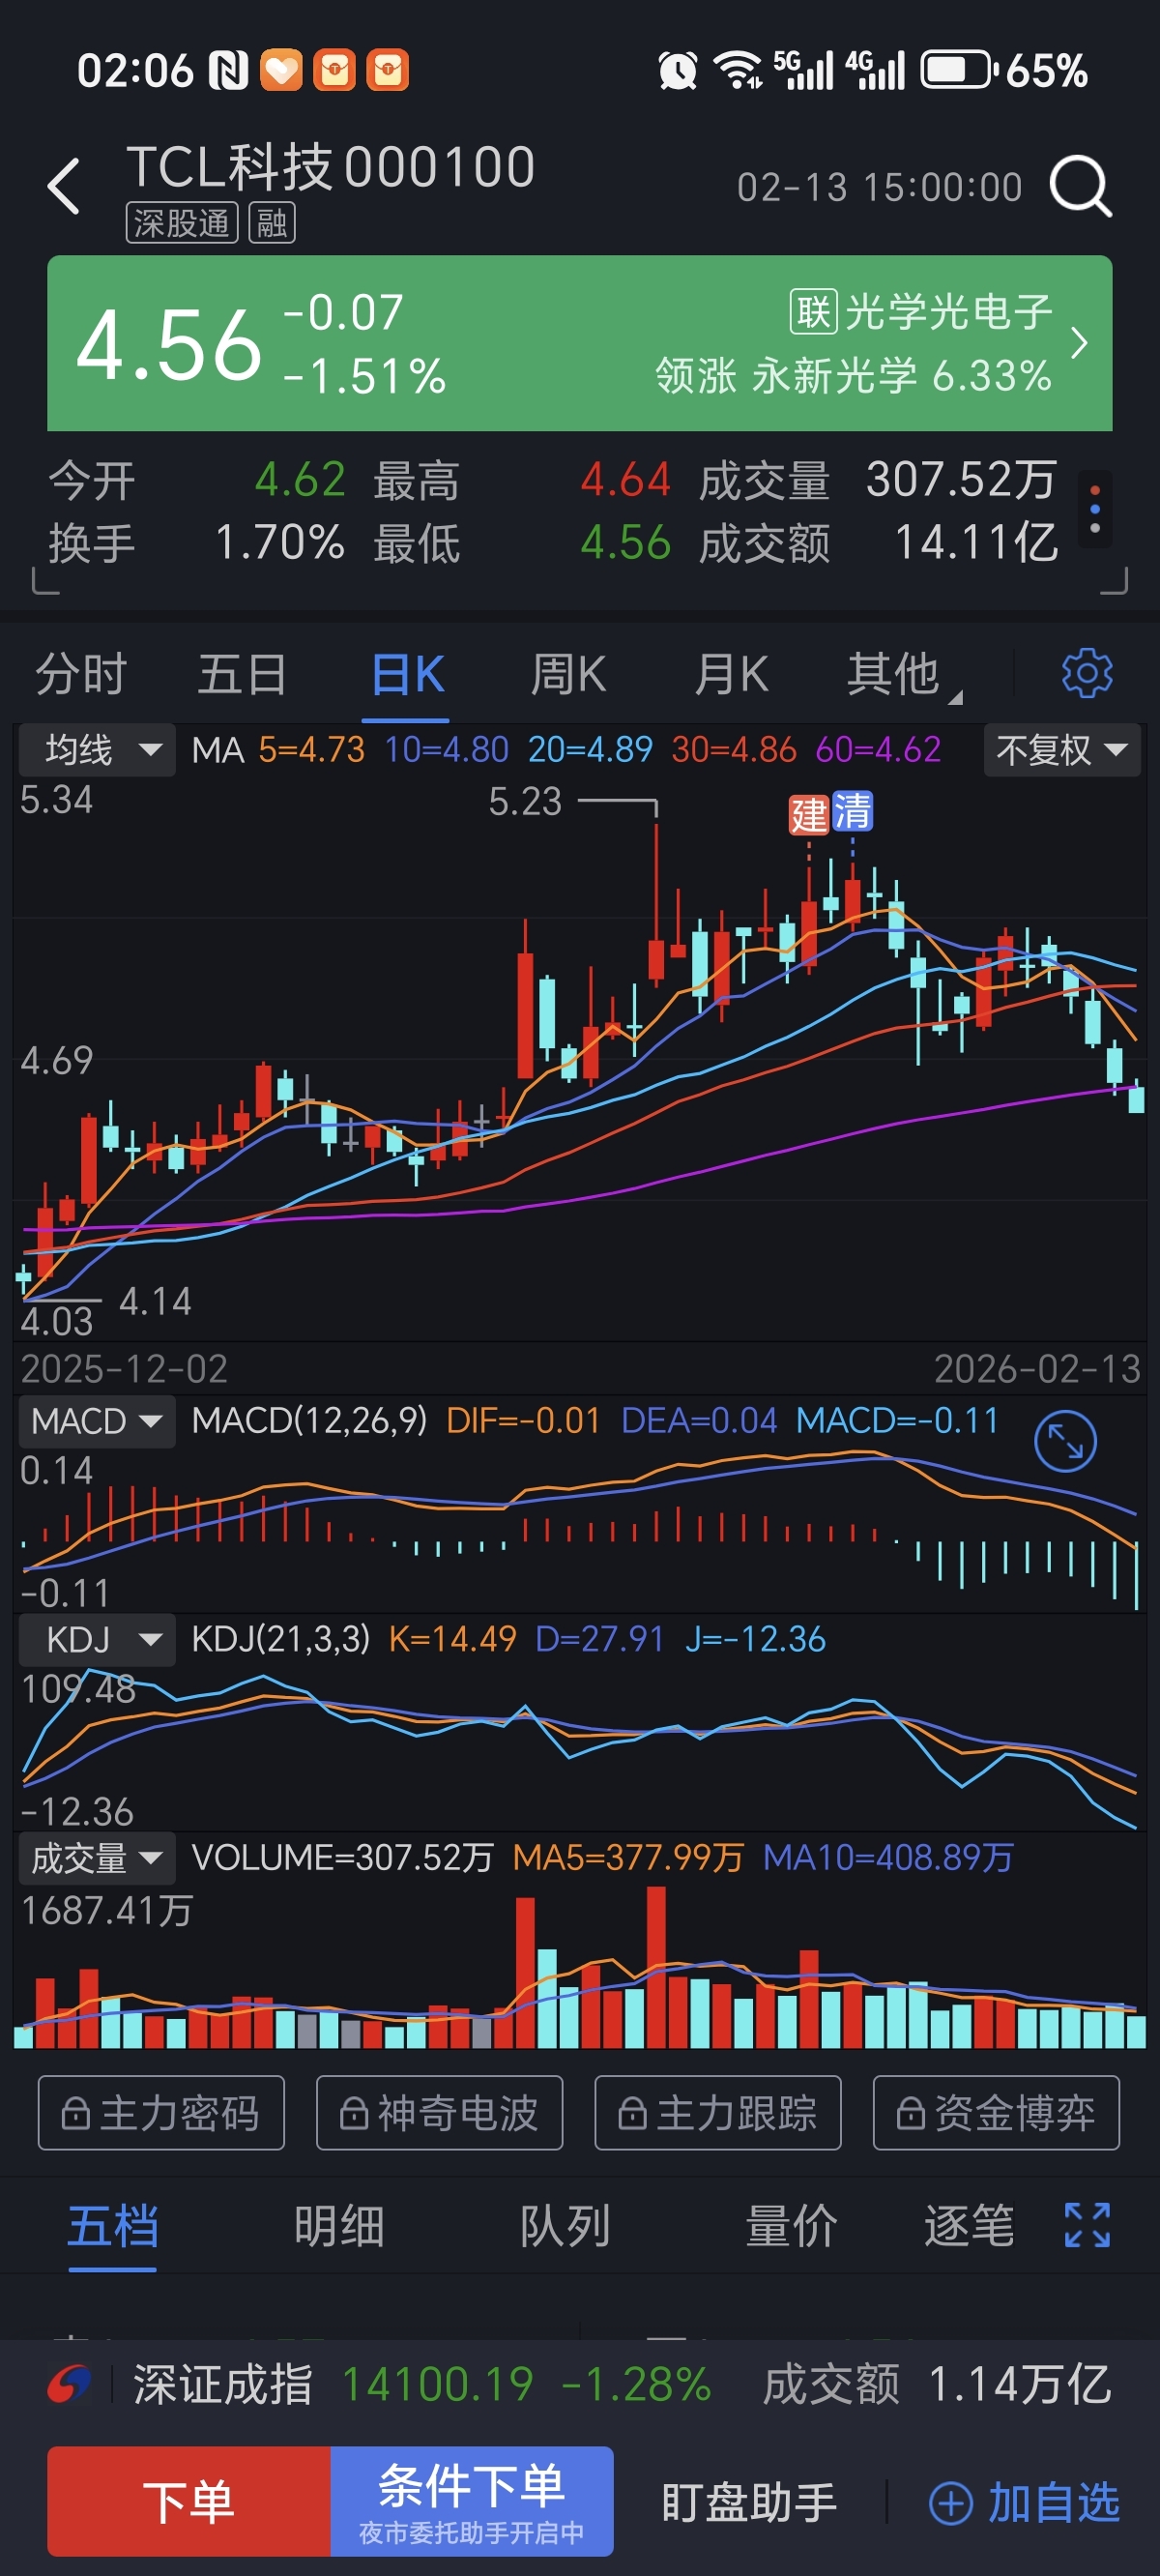Tap the 领涨 永新光学 6.33% sector leader text
1160x2576 pixels.
coord(853,376)
